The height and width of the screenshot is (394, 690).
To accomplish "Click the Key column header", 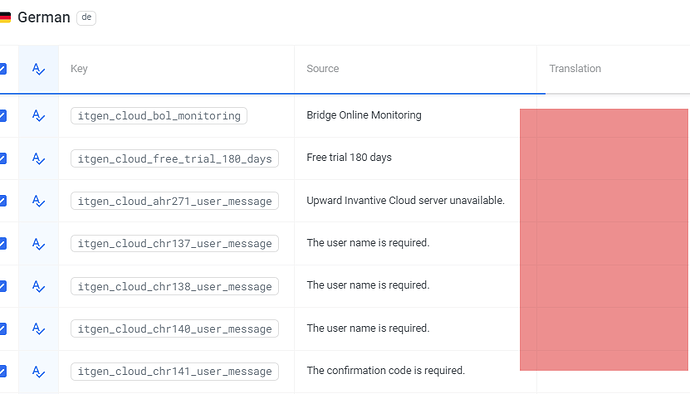I will click(79, 69).
